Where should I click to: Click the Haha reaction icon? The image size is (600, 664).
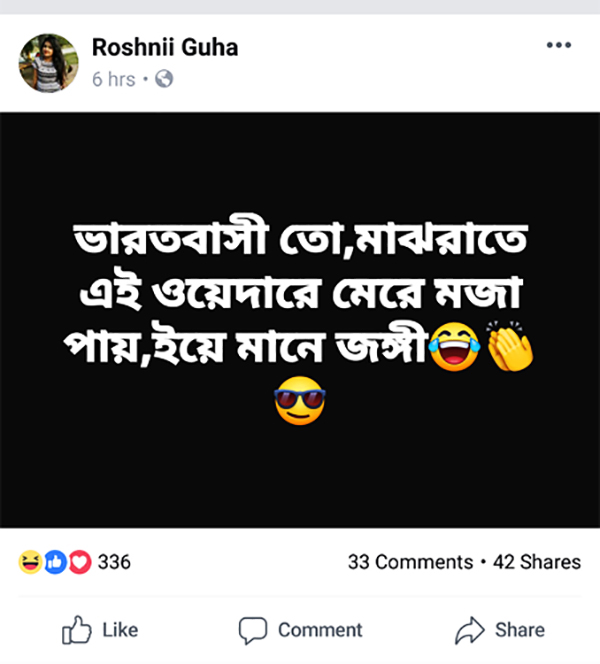tap(29, 562)
